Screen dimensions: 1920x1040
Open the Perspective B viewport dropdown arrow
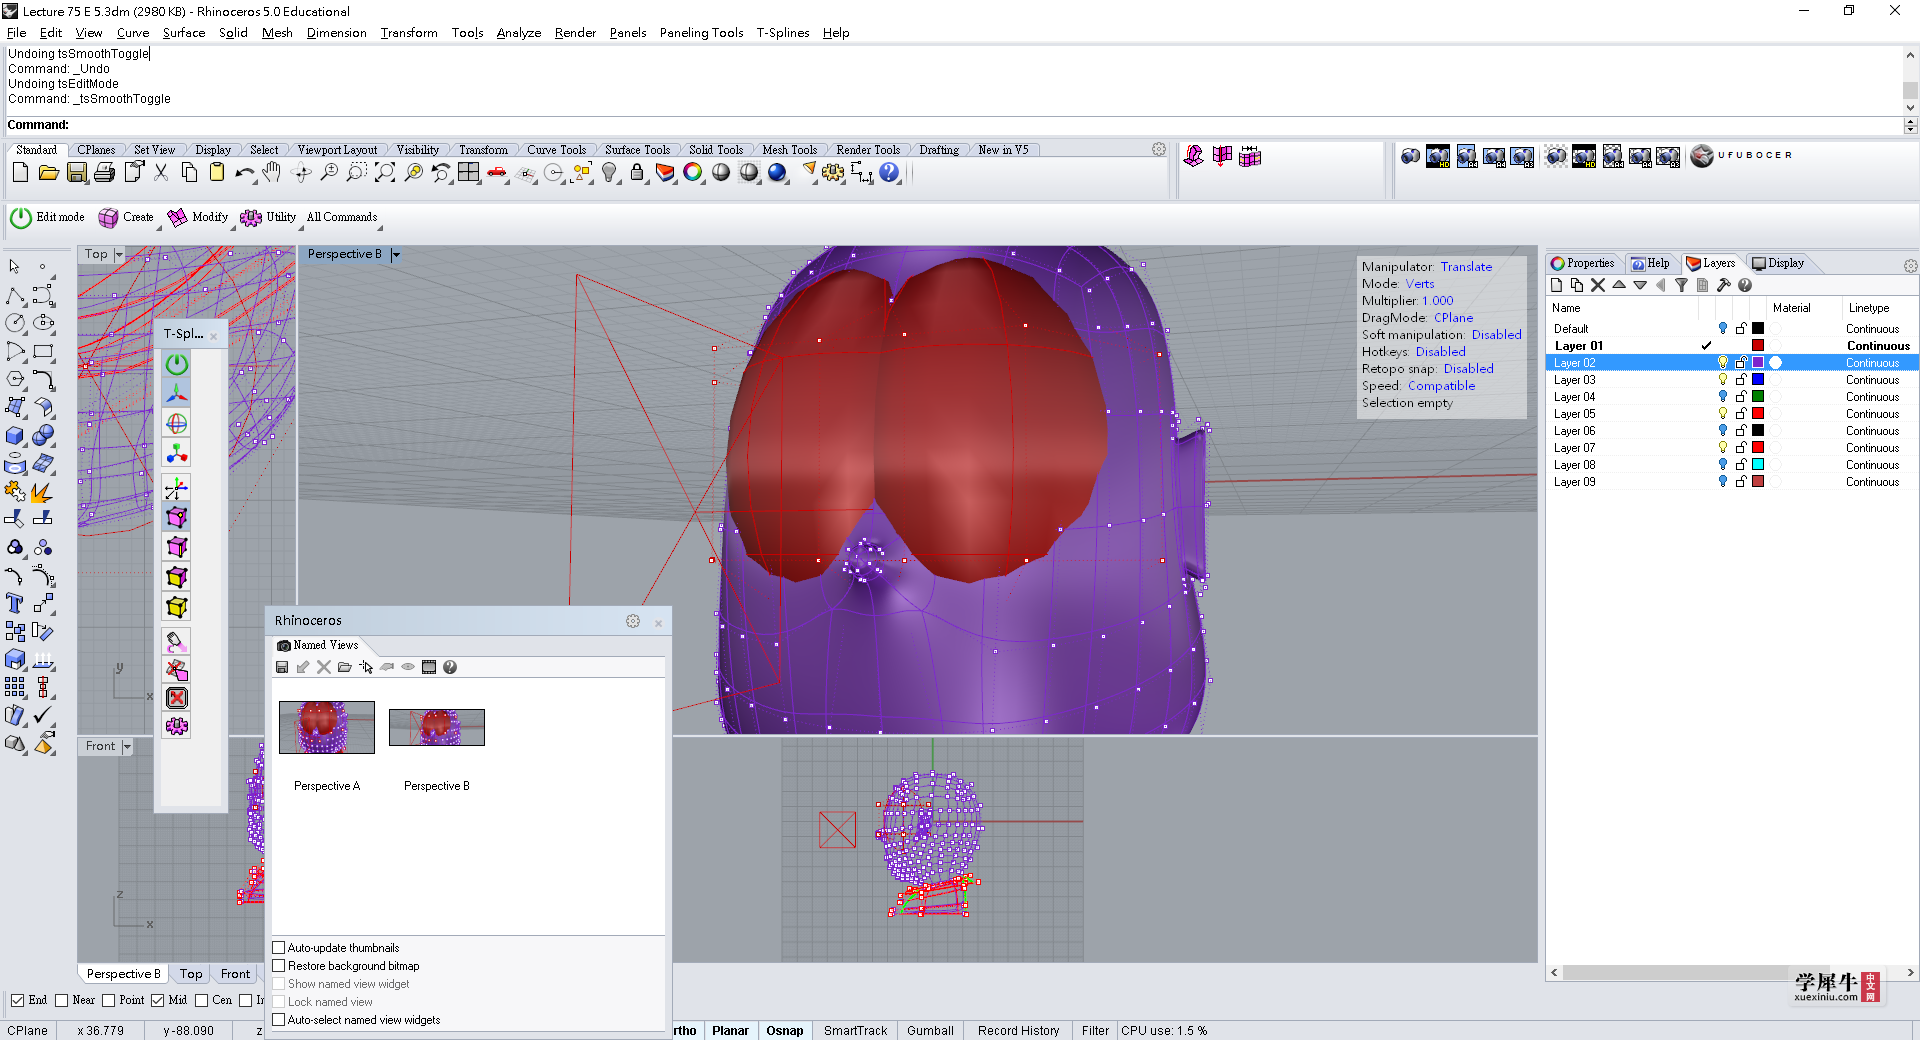coord(396,255)
